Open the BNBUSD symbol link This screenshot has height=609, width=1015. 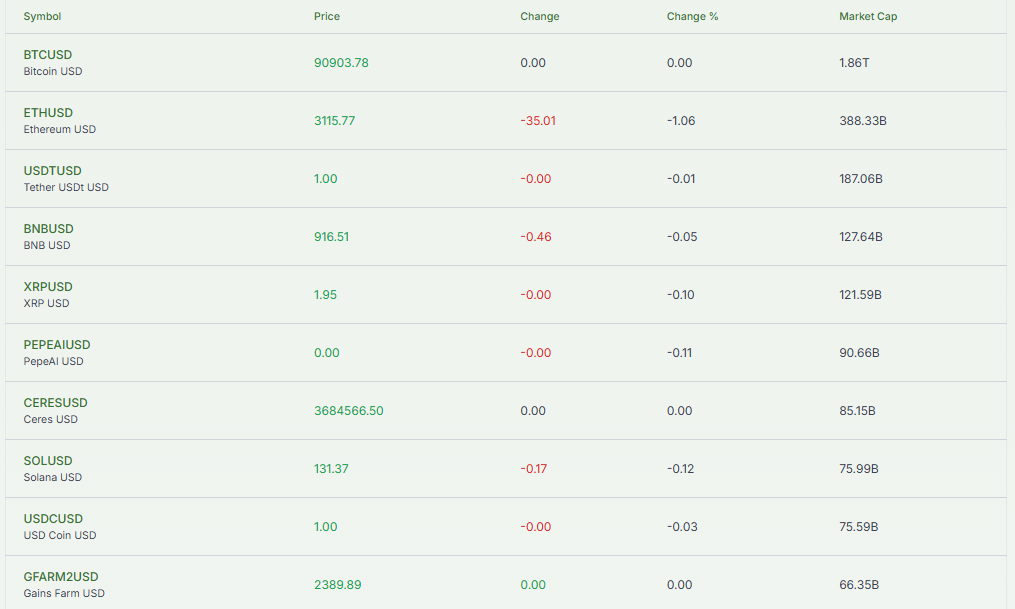click(x=48, y=229)
